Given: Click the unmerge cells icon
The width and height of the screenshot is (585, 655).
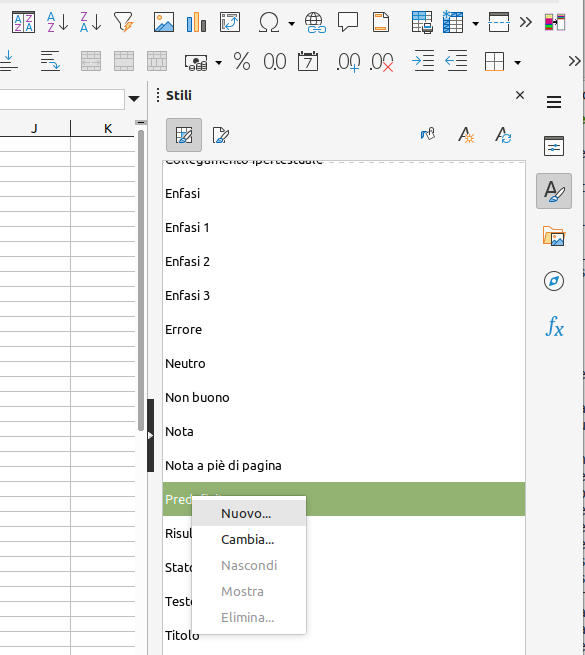Looking at the screenshot, I should point(157,61).
